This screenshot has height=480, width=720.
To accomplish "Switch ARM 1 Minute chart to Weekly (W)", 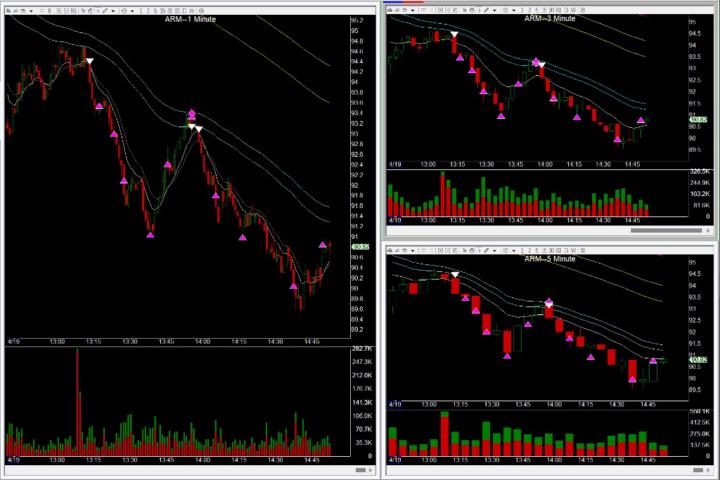I will pos(191,10).
